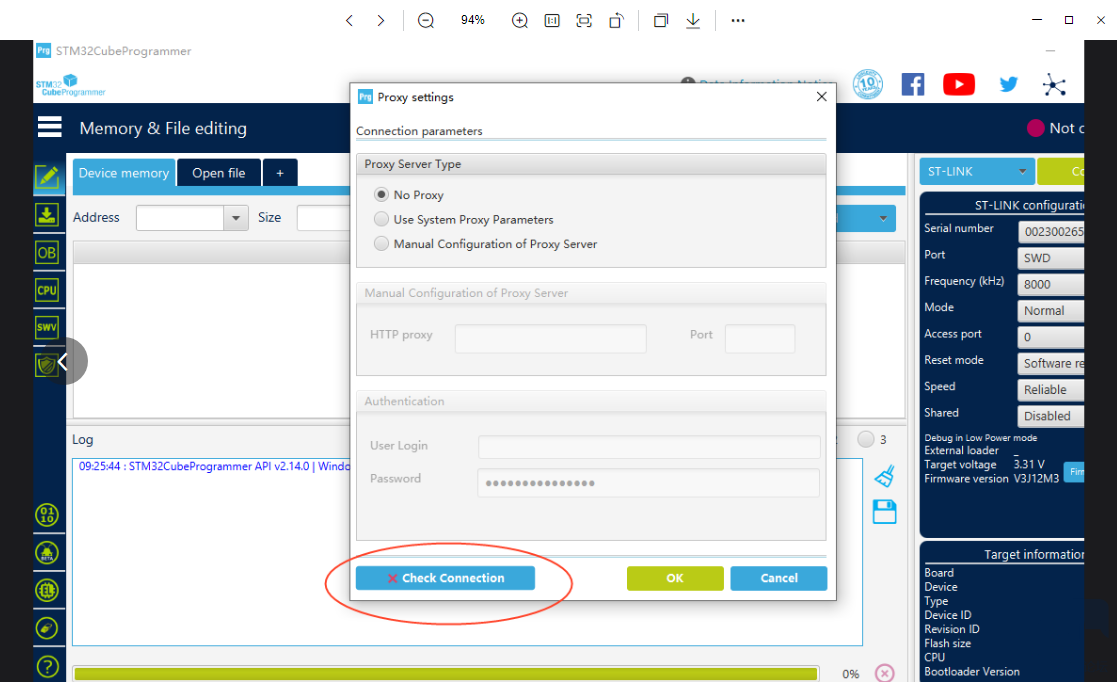Open the ST-LINK interface dropdown
Image resolution: width=1117 pixels, height=682 pixels.
(976, 172)
